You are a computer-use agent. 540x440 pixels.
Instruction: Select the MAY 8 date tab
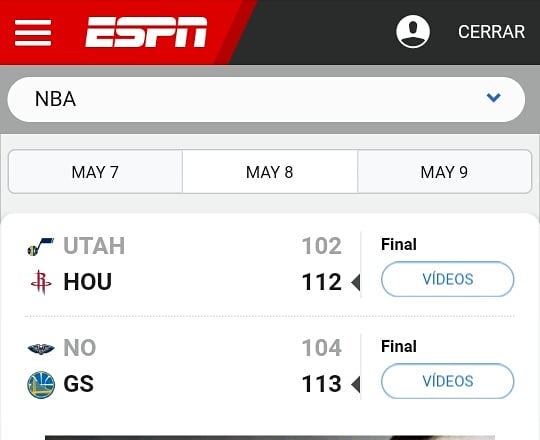(270, 172)
